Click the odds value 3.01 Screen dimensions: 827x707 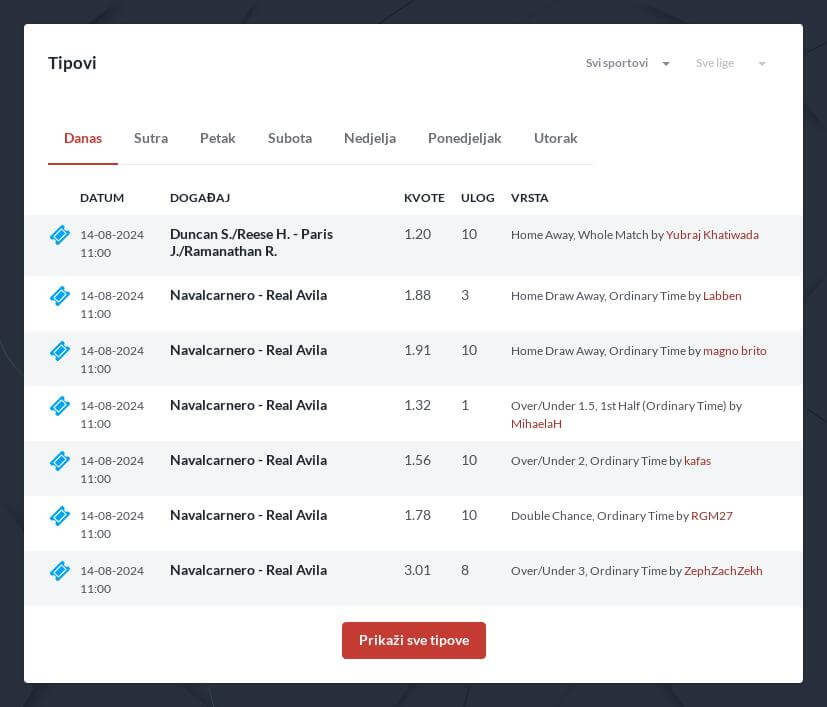pyautogui.click(x=417, y=570)
